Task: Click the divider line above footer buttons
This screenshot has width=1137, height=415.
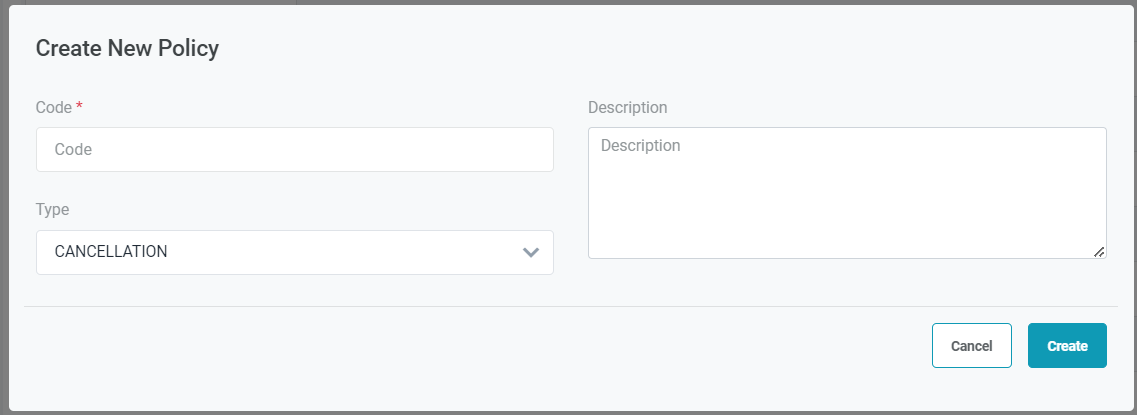Action: 570,306
